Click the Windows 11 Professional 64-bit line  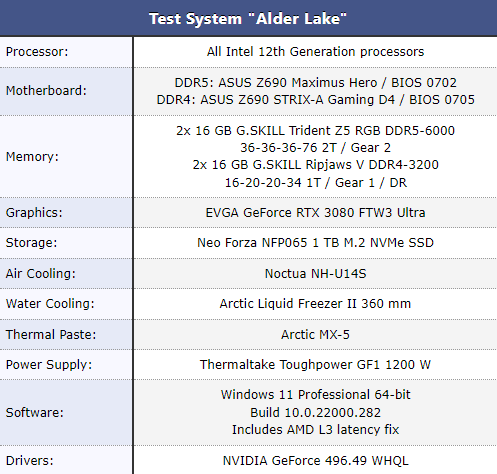click(x=315, y=395)
